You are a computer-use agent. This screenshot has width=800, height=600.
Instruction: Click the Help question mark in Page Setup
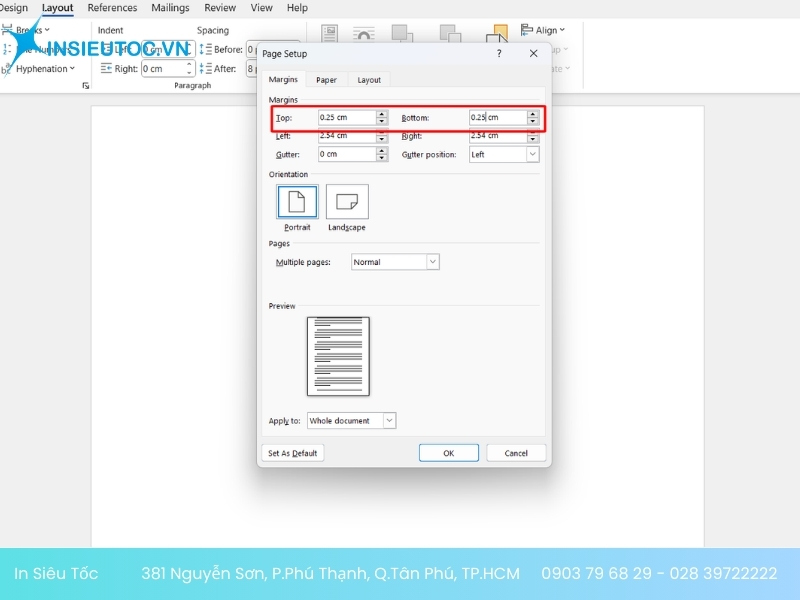[x=499, y=54]
